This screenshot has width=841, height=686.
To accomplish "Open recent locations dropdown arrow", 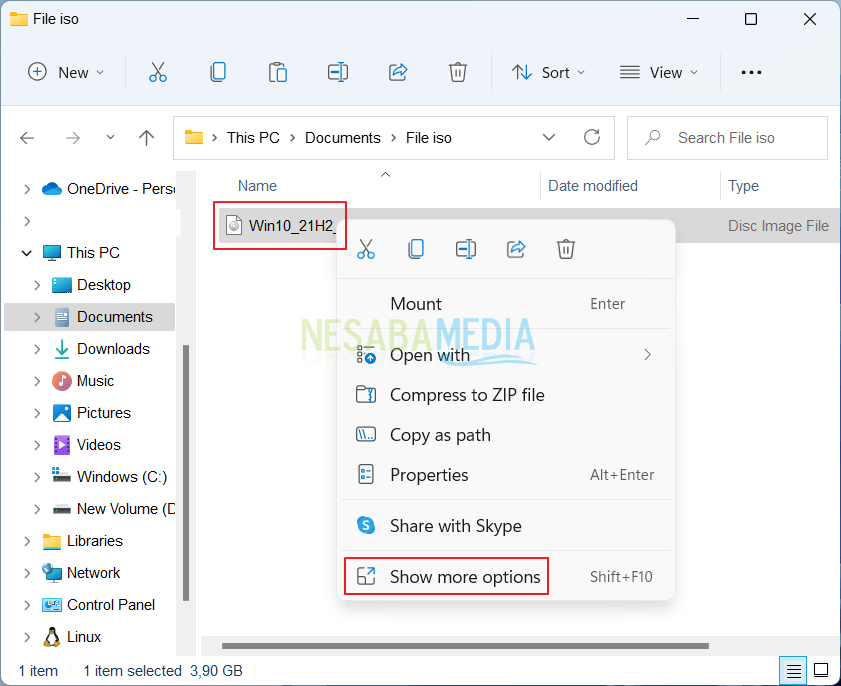I will (110, 137).
